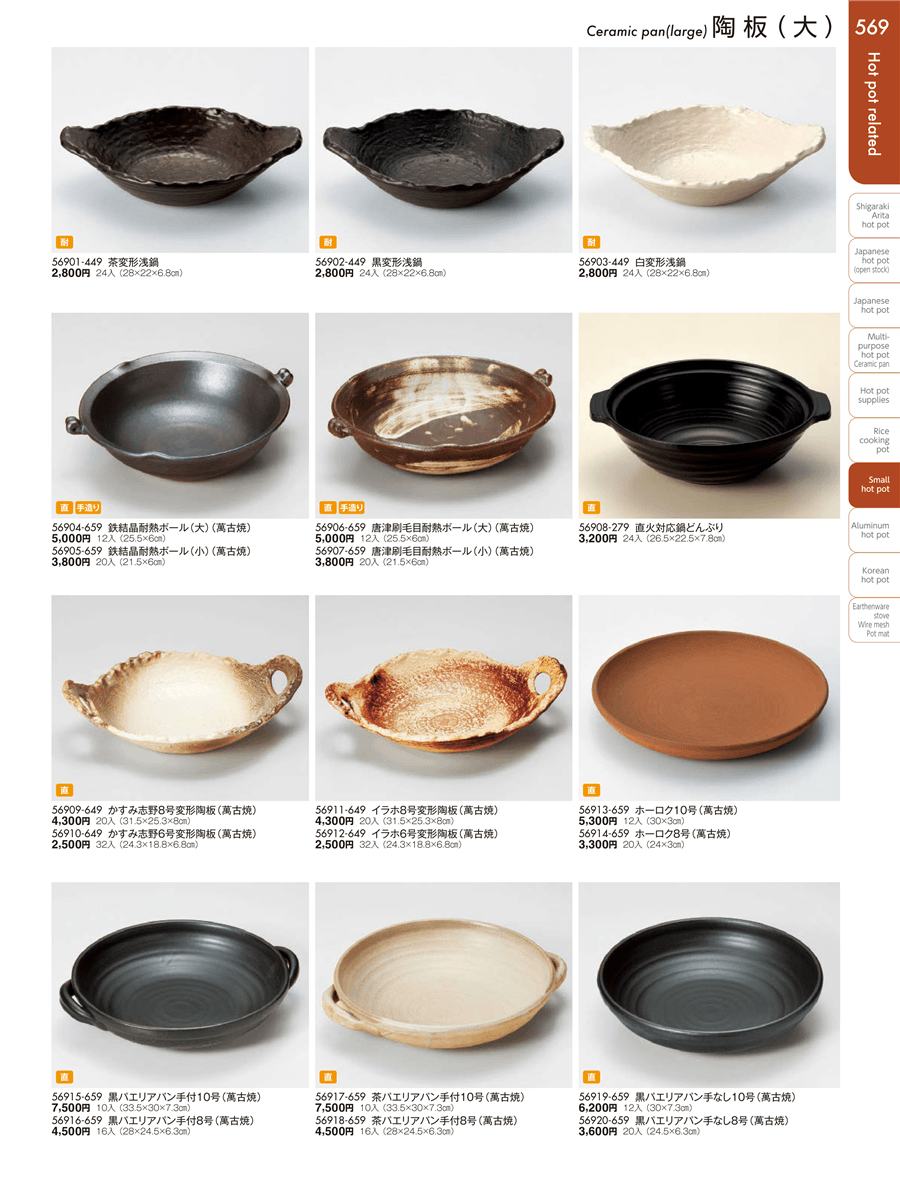
Task: Open the Hot pot supplies tab
Action: pos(874,396)
